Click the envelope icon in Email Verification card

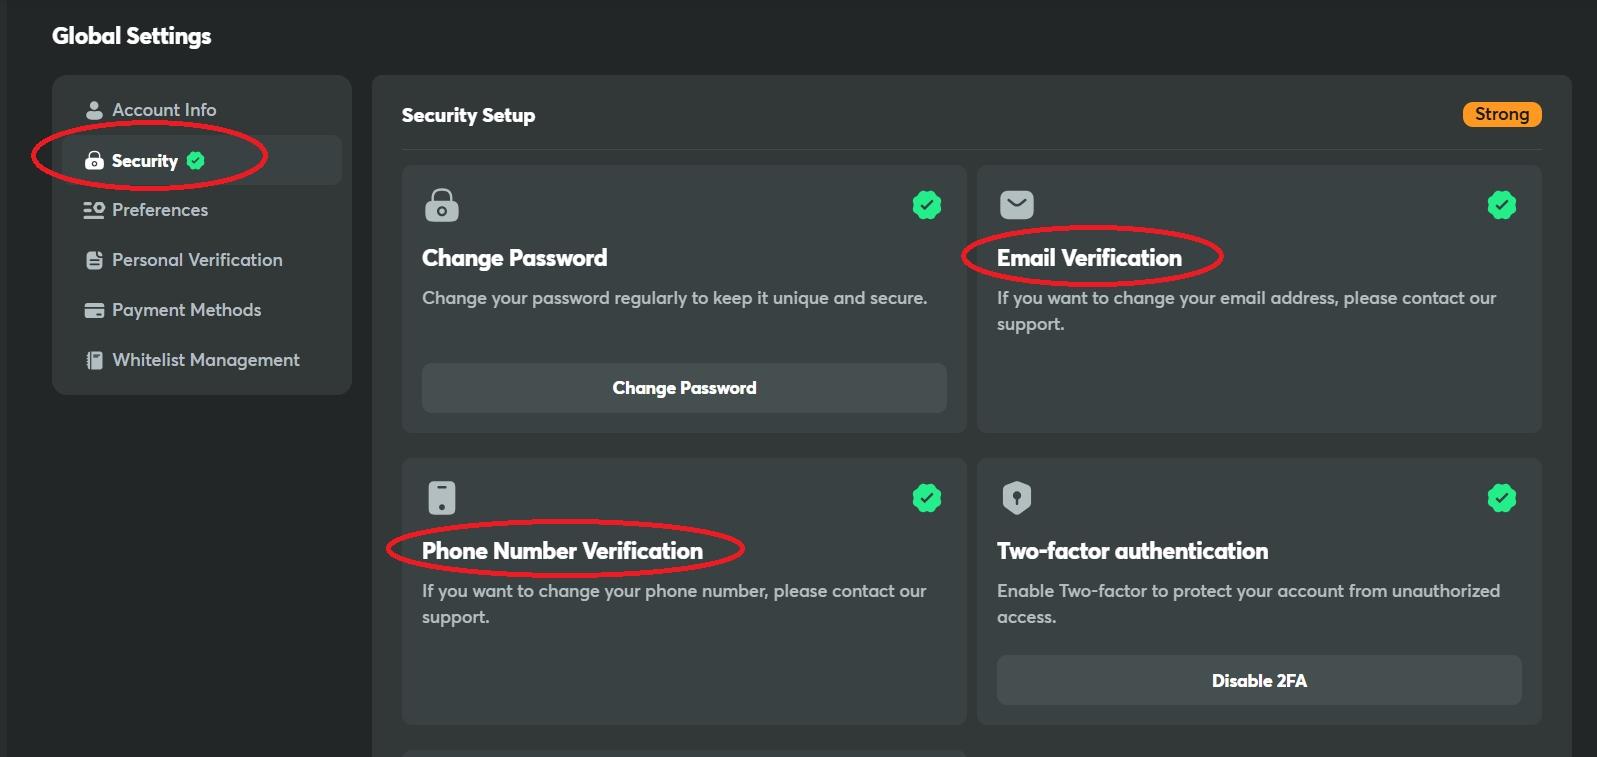coord(1016,205)
